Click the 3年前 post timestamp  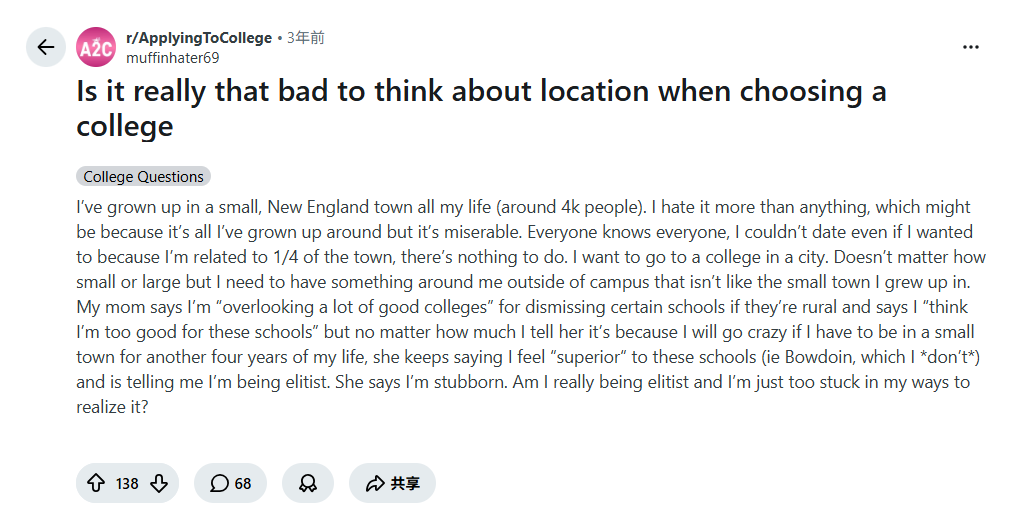[x=306, y=38]
